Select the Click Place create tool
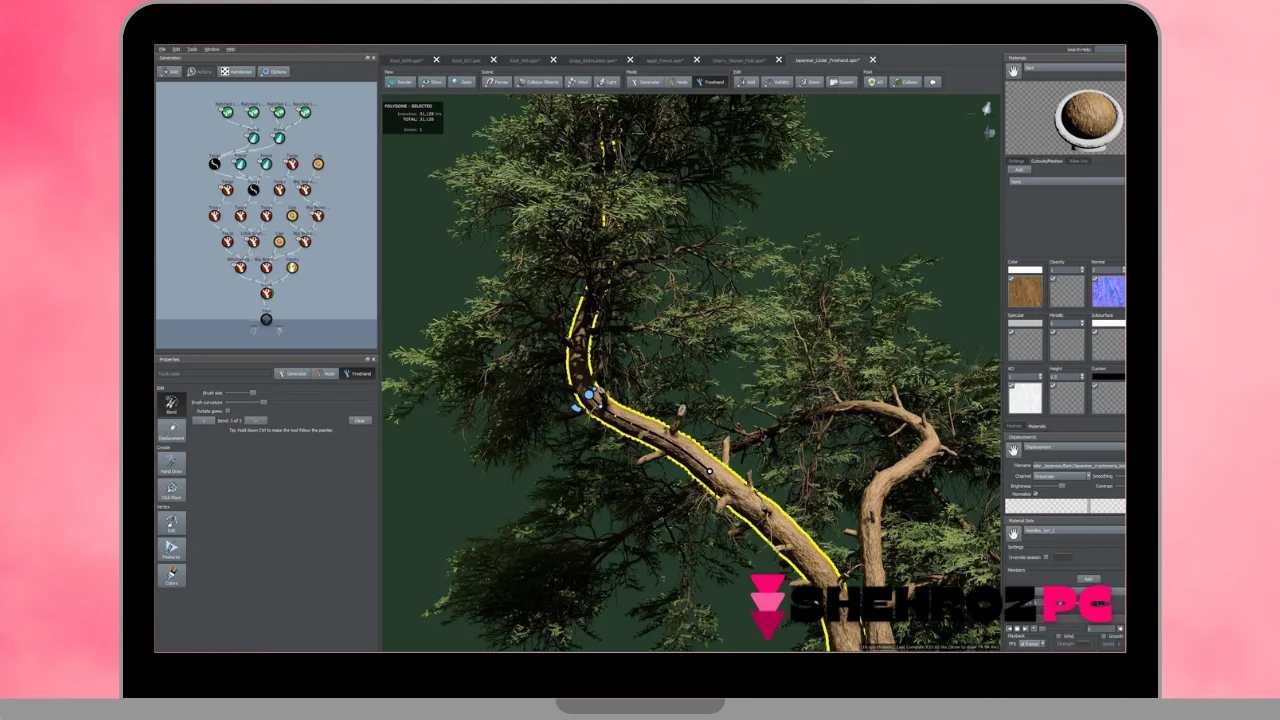Image resolution: width=1280 pixels, height=720 pixels. [x=171, y=490]
